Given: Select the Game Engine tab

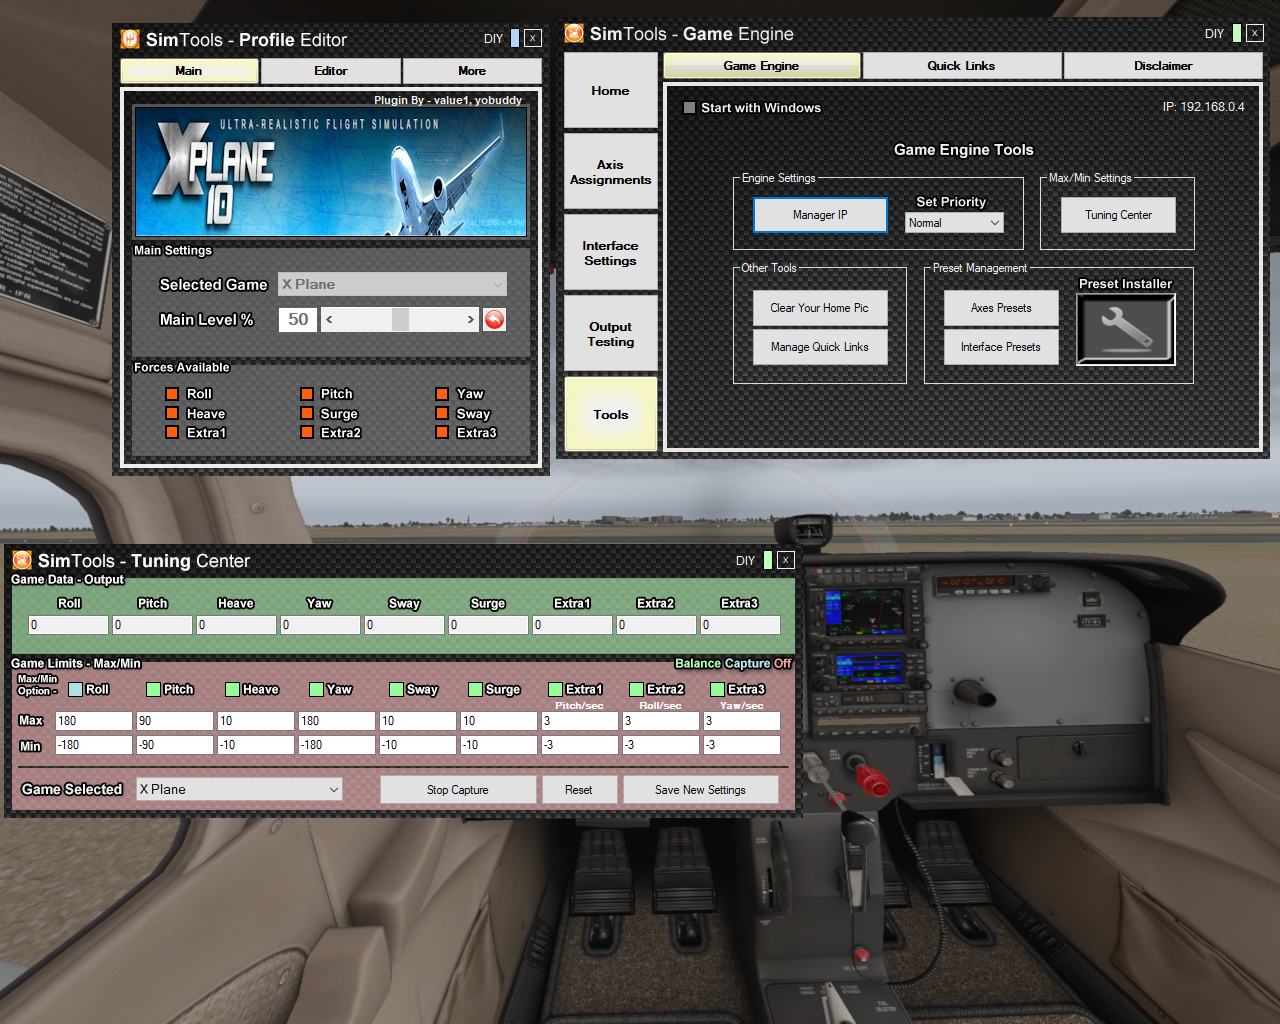Looking at the screenshot, I should coord(761,66).
